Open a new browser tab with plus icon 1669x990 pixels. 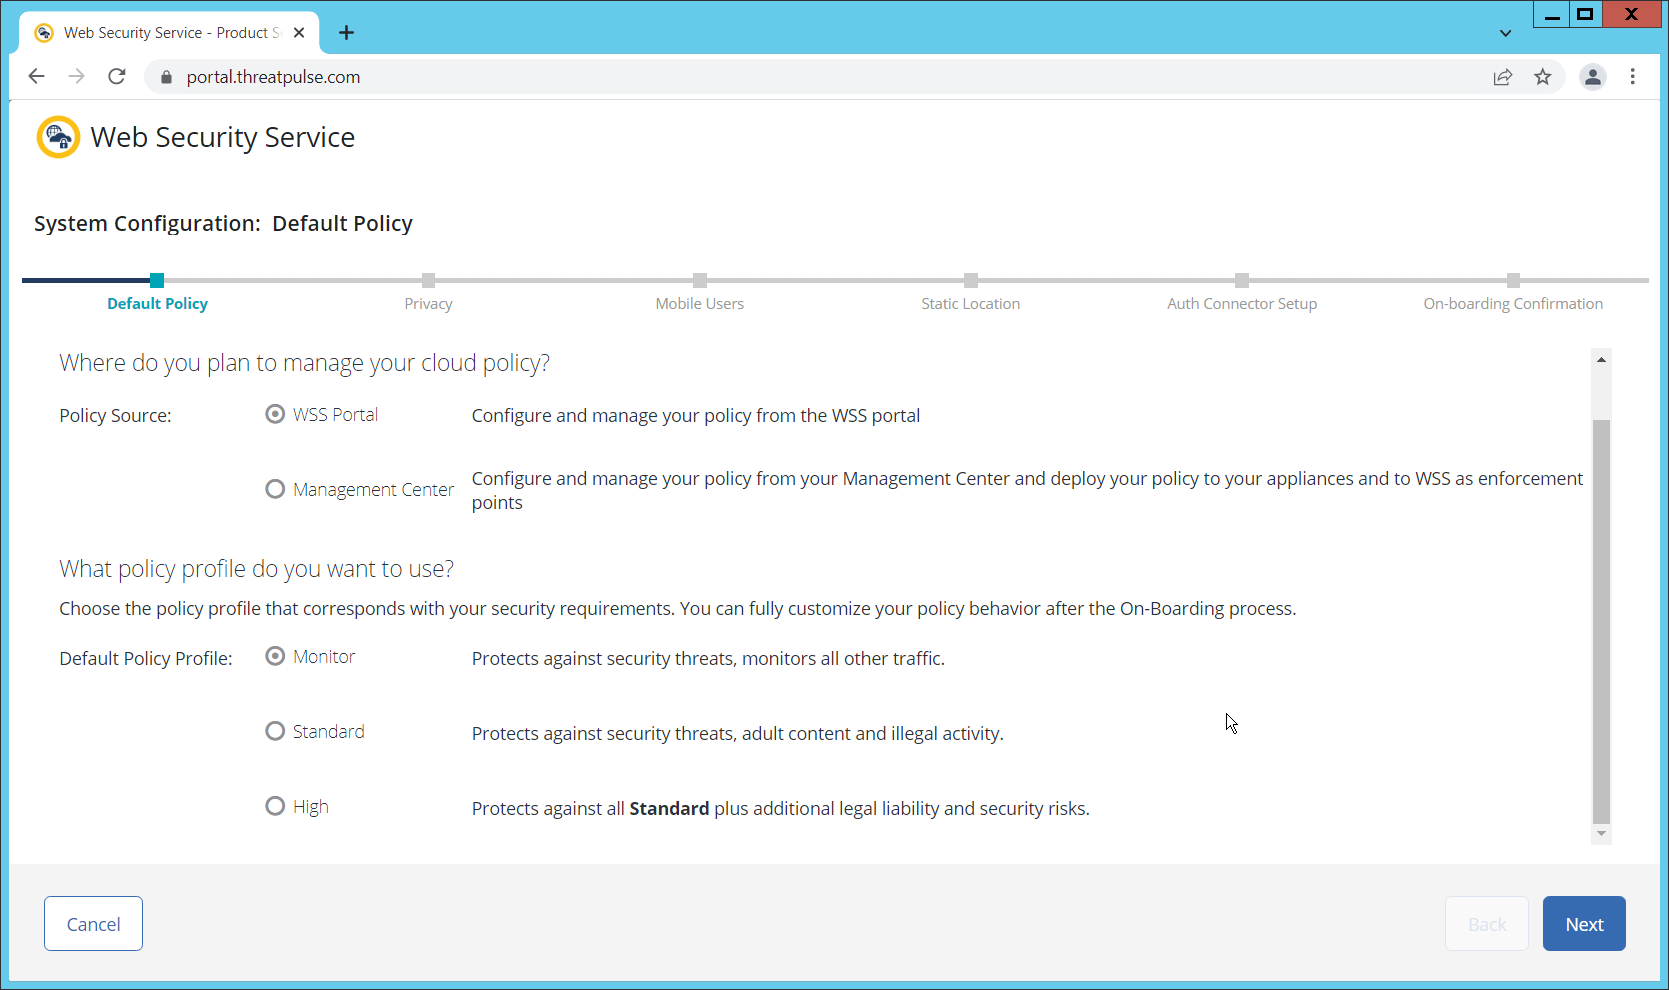pyautogui.click(x=346, y=33)
